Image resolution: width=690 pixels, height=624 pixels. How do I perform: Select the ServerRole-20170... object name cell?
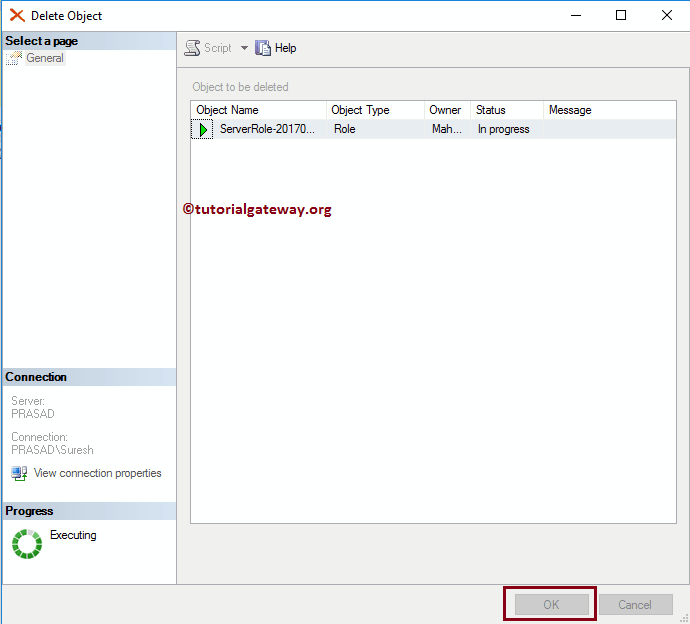coord(267,129)
